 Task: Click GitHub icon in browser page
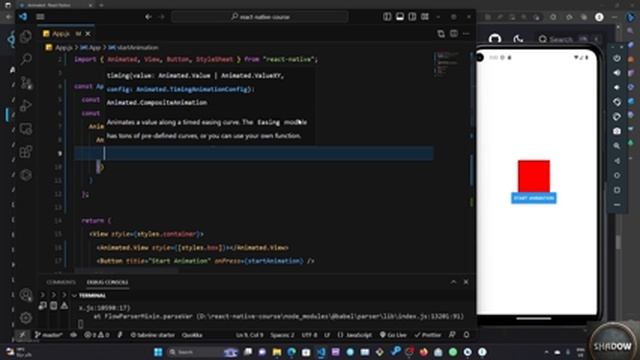tap(495, 39)
